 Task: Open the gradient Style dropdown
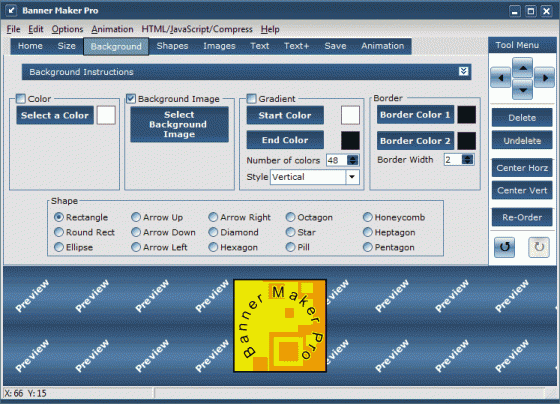[x=352, y=177]
